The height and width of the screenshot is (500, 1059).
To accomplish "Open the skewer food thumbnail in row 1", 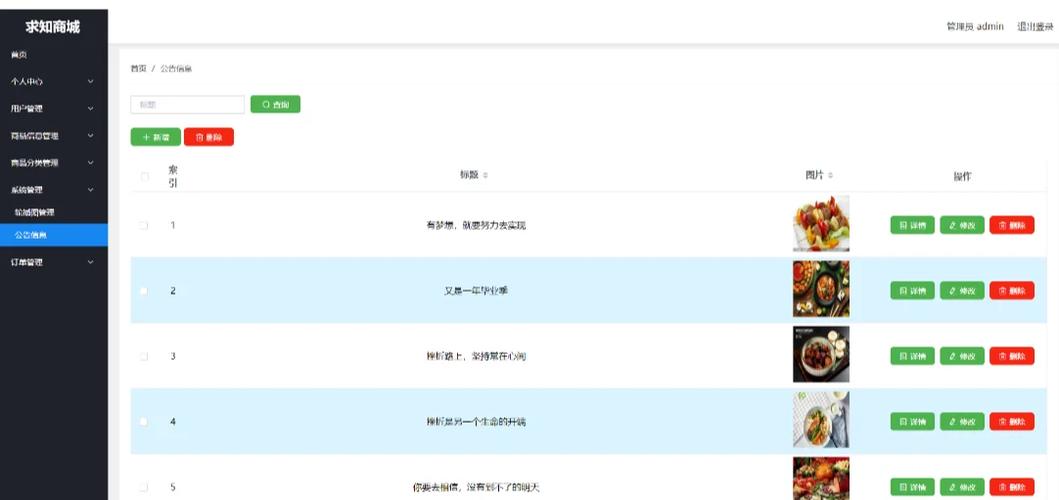I will click(821, 224).
